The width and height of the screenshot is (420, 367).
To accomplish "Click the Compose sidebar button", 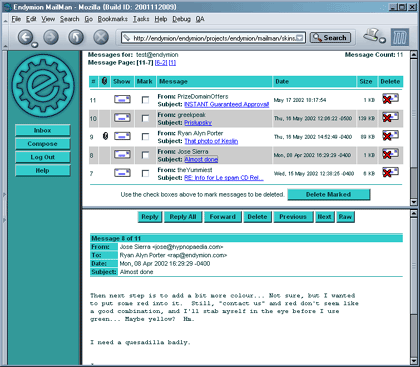I will point(43,144).
